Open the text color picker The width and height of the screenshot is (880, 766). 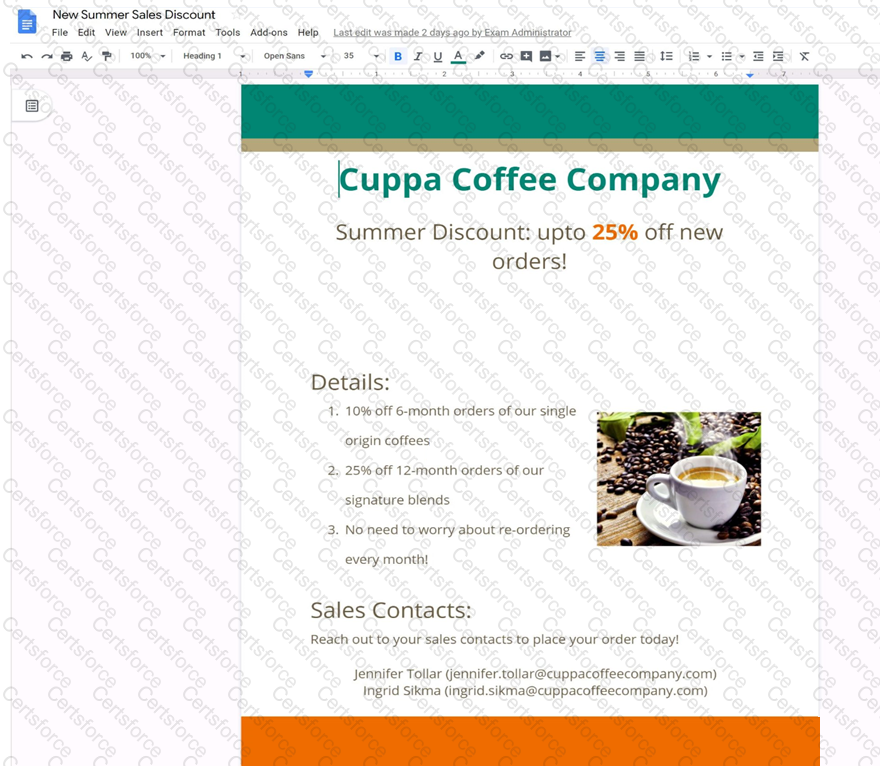click(x=458, y=56)
